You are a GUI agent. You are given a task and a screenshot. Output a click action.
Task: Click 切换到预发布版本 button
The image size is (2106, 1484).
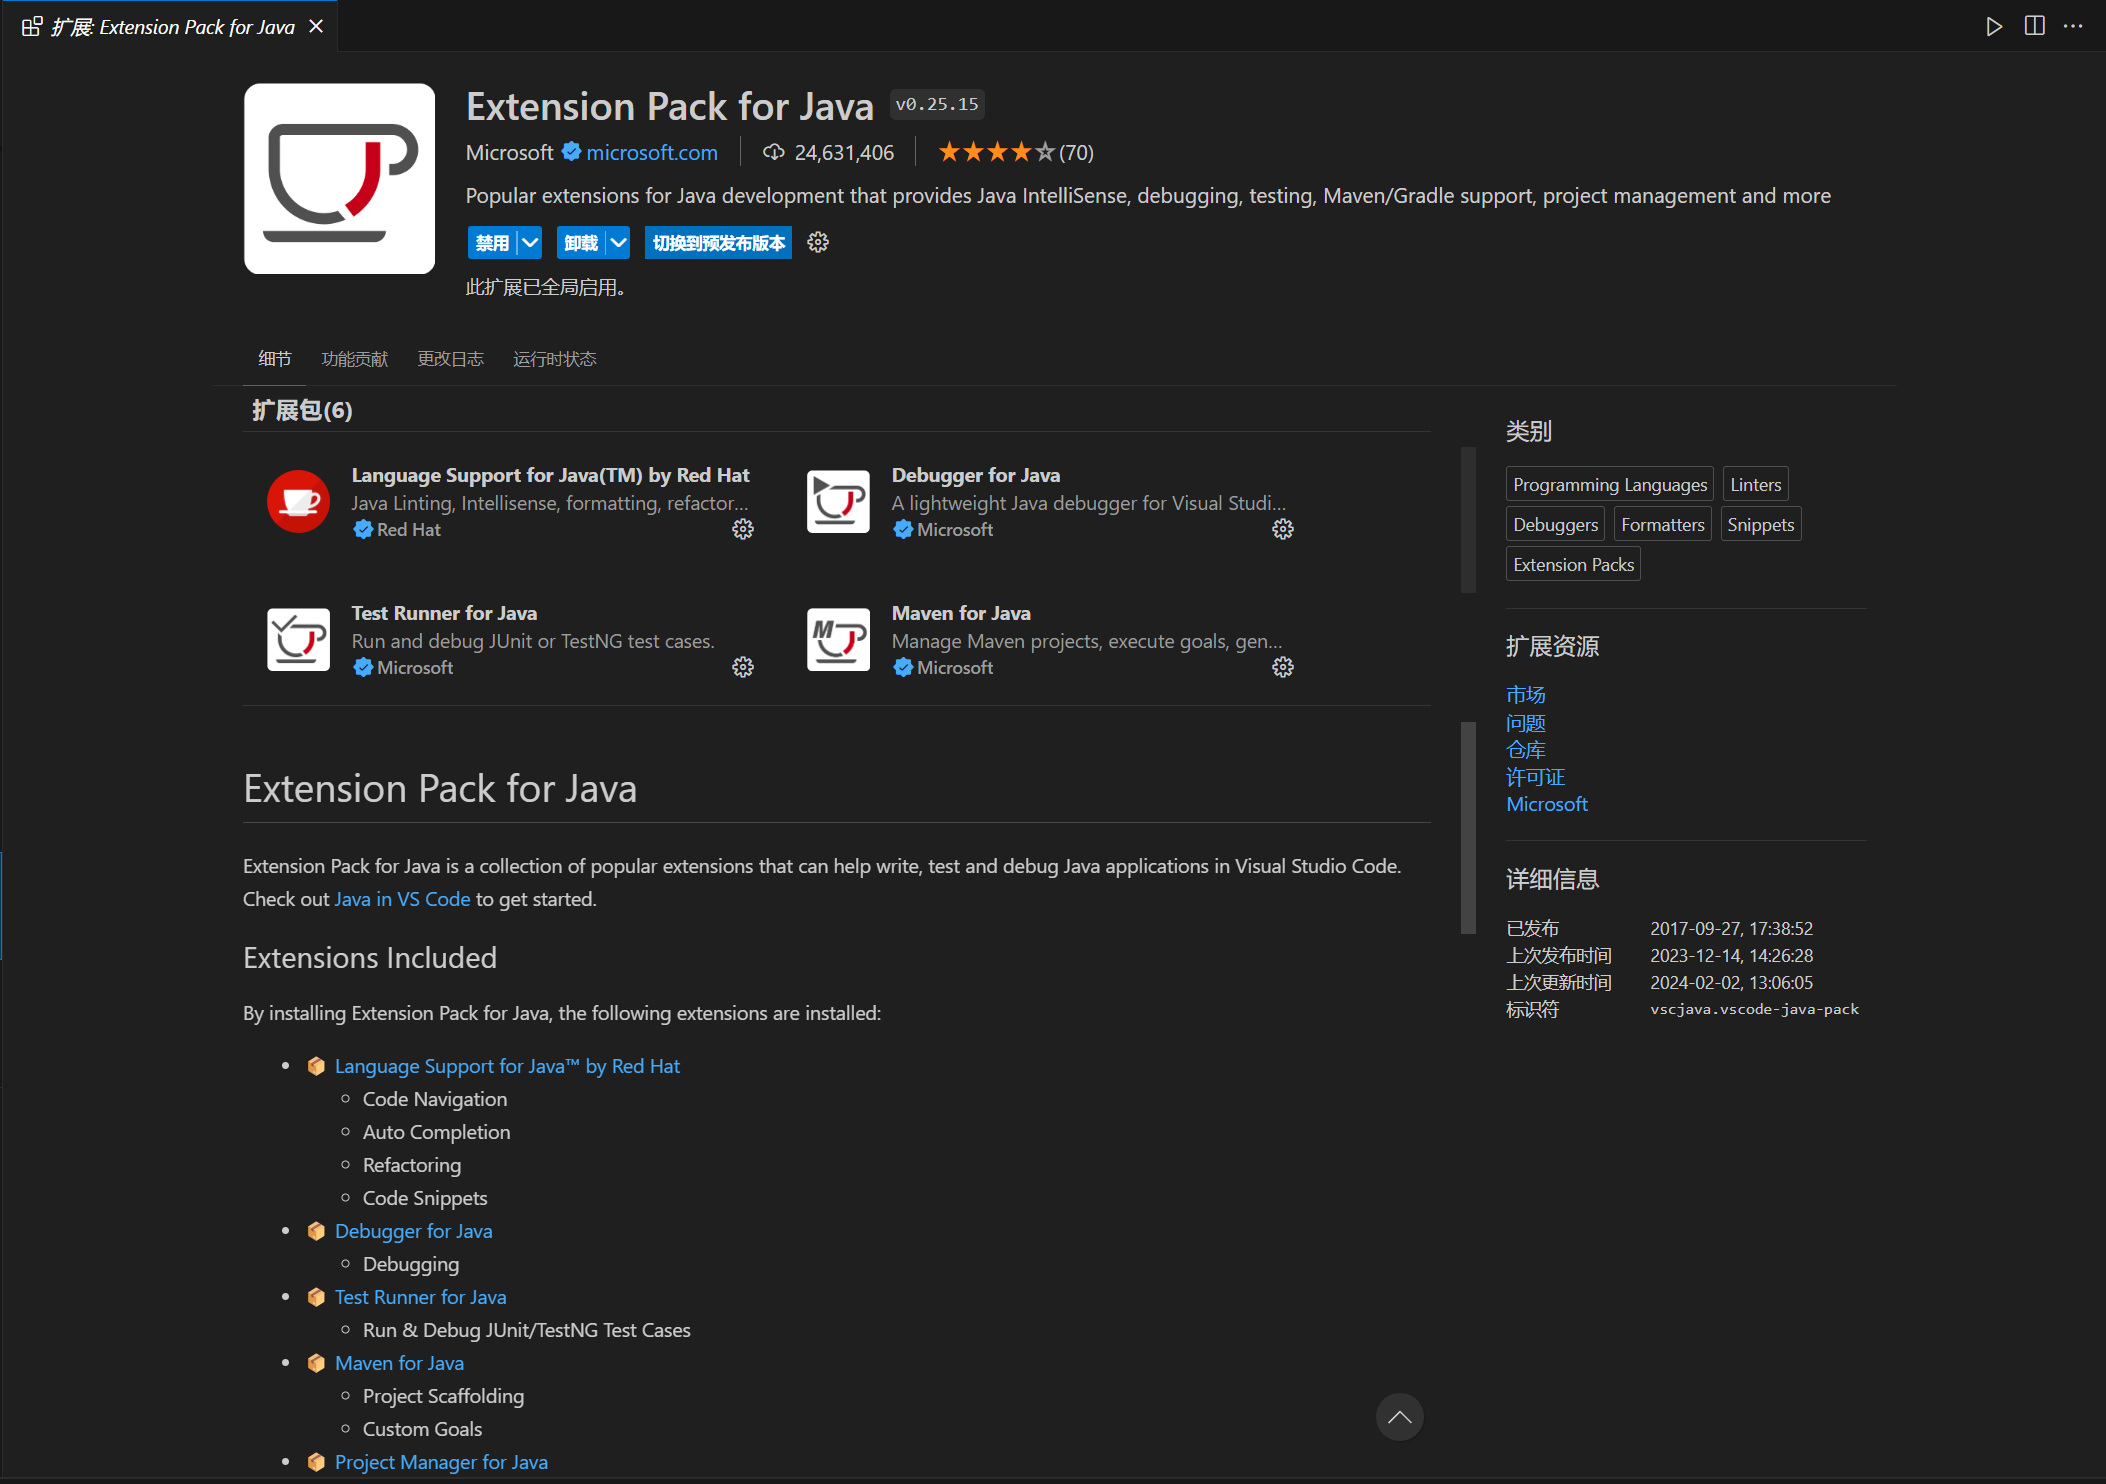[718, 243]
